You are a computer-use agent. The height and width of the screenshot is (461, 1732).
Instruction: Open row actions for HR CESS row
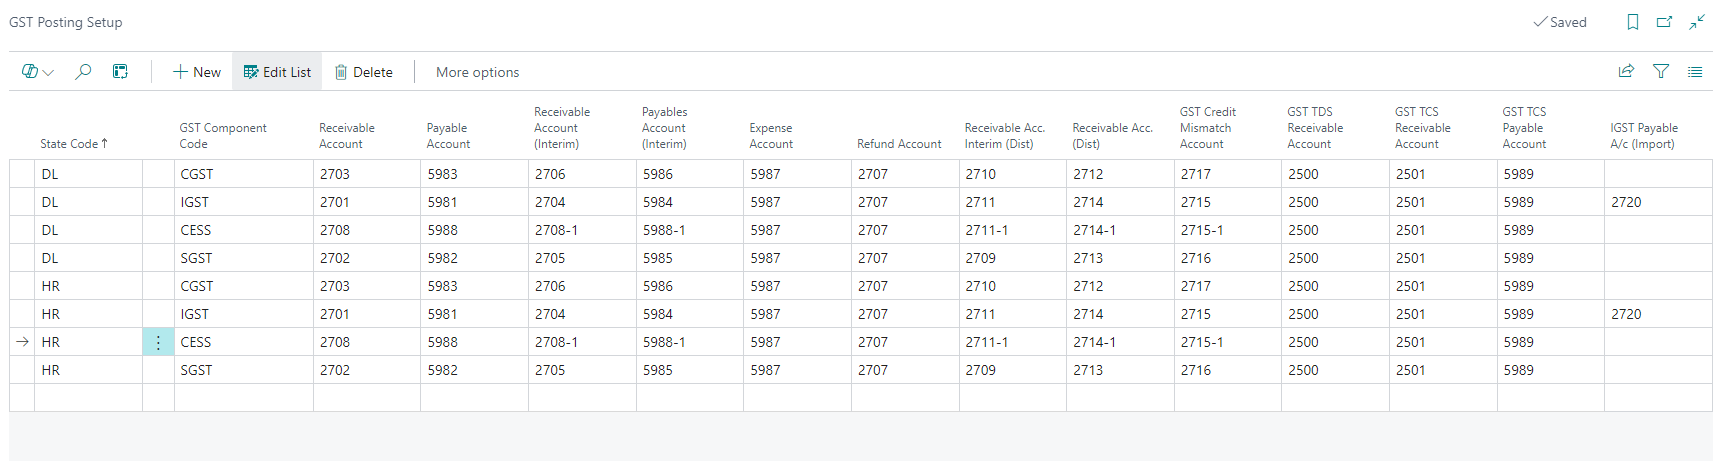point(158,342)
